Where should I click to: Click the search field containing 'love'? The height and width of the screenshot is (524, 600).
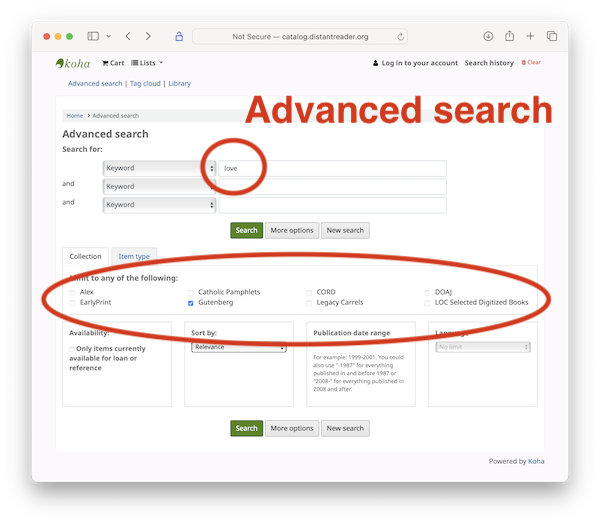click(332, 168)
